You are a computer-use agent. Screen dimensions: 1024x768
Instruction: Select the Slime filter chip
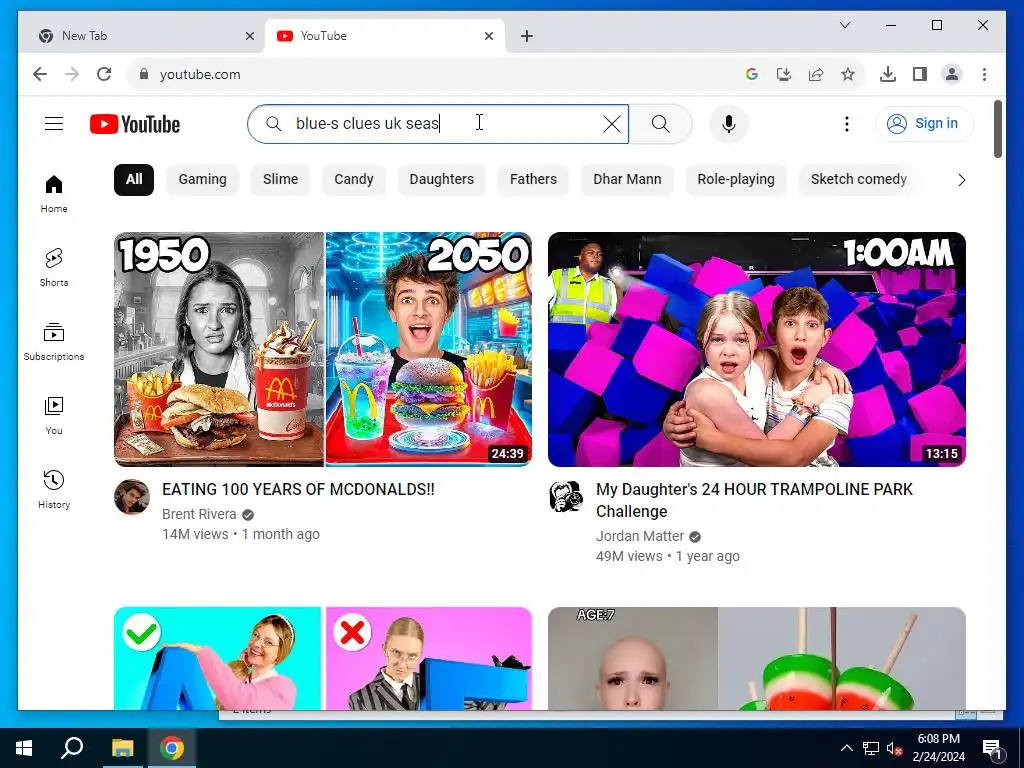click(x=280, y=180)
